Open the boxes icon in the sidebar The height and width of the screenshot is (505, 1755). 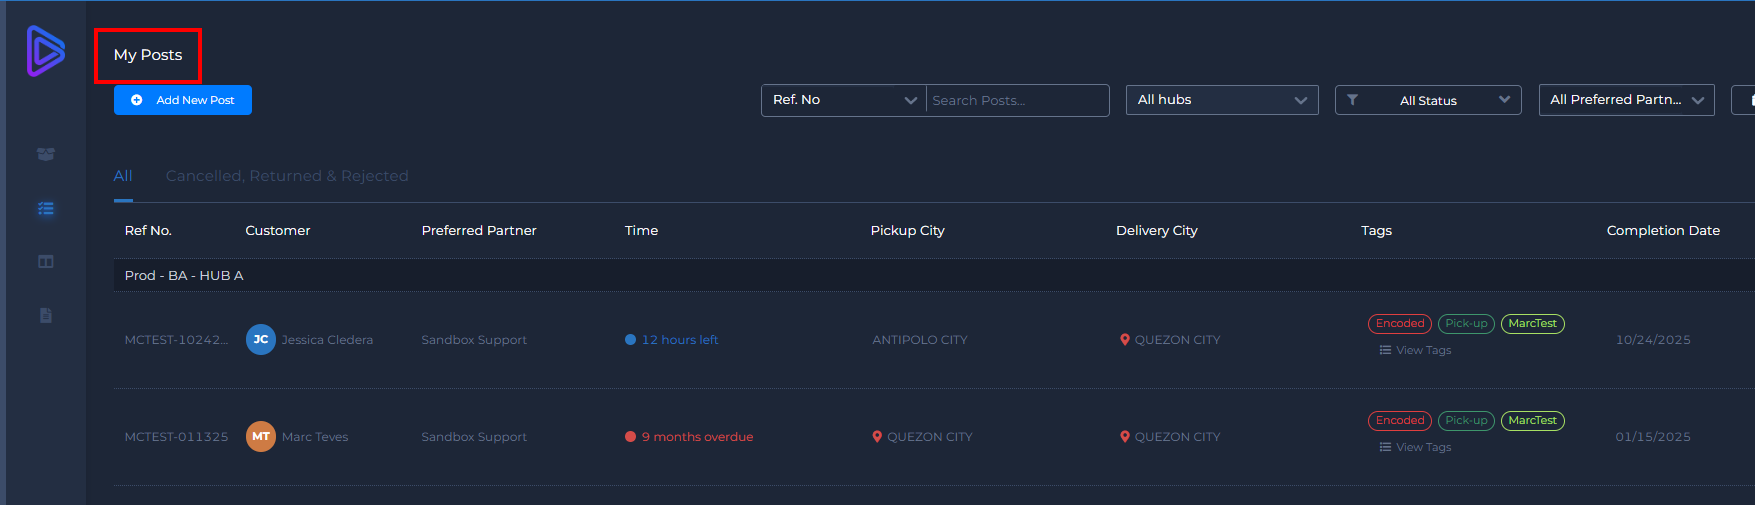46,154
